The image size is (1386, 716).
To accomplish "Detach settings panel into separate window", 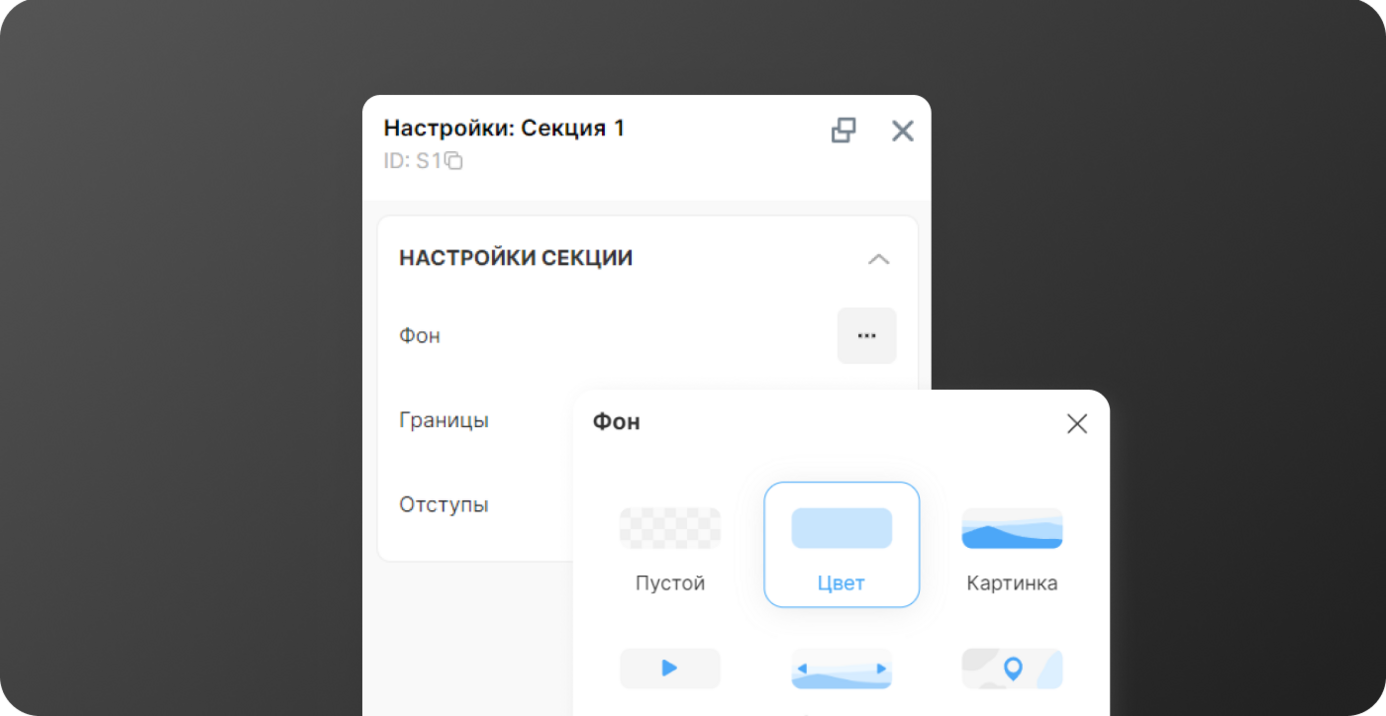I will pos(843,131).
